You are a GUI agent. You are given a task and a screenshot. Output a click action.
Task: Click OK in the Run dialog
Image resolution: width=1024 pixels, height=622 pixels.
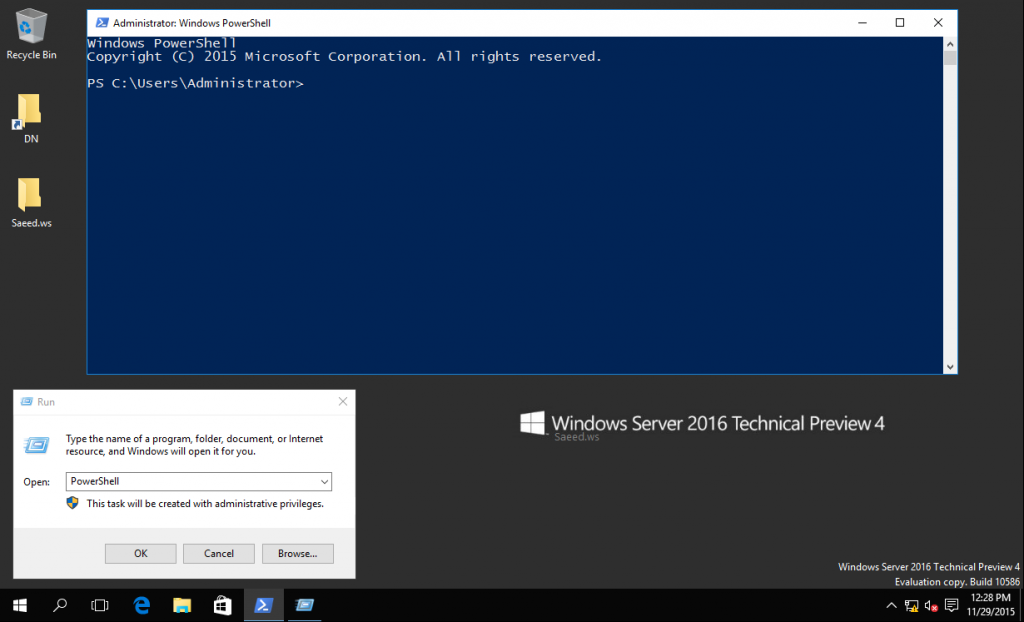coord(140,553)
